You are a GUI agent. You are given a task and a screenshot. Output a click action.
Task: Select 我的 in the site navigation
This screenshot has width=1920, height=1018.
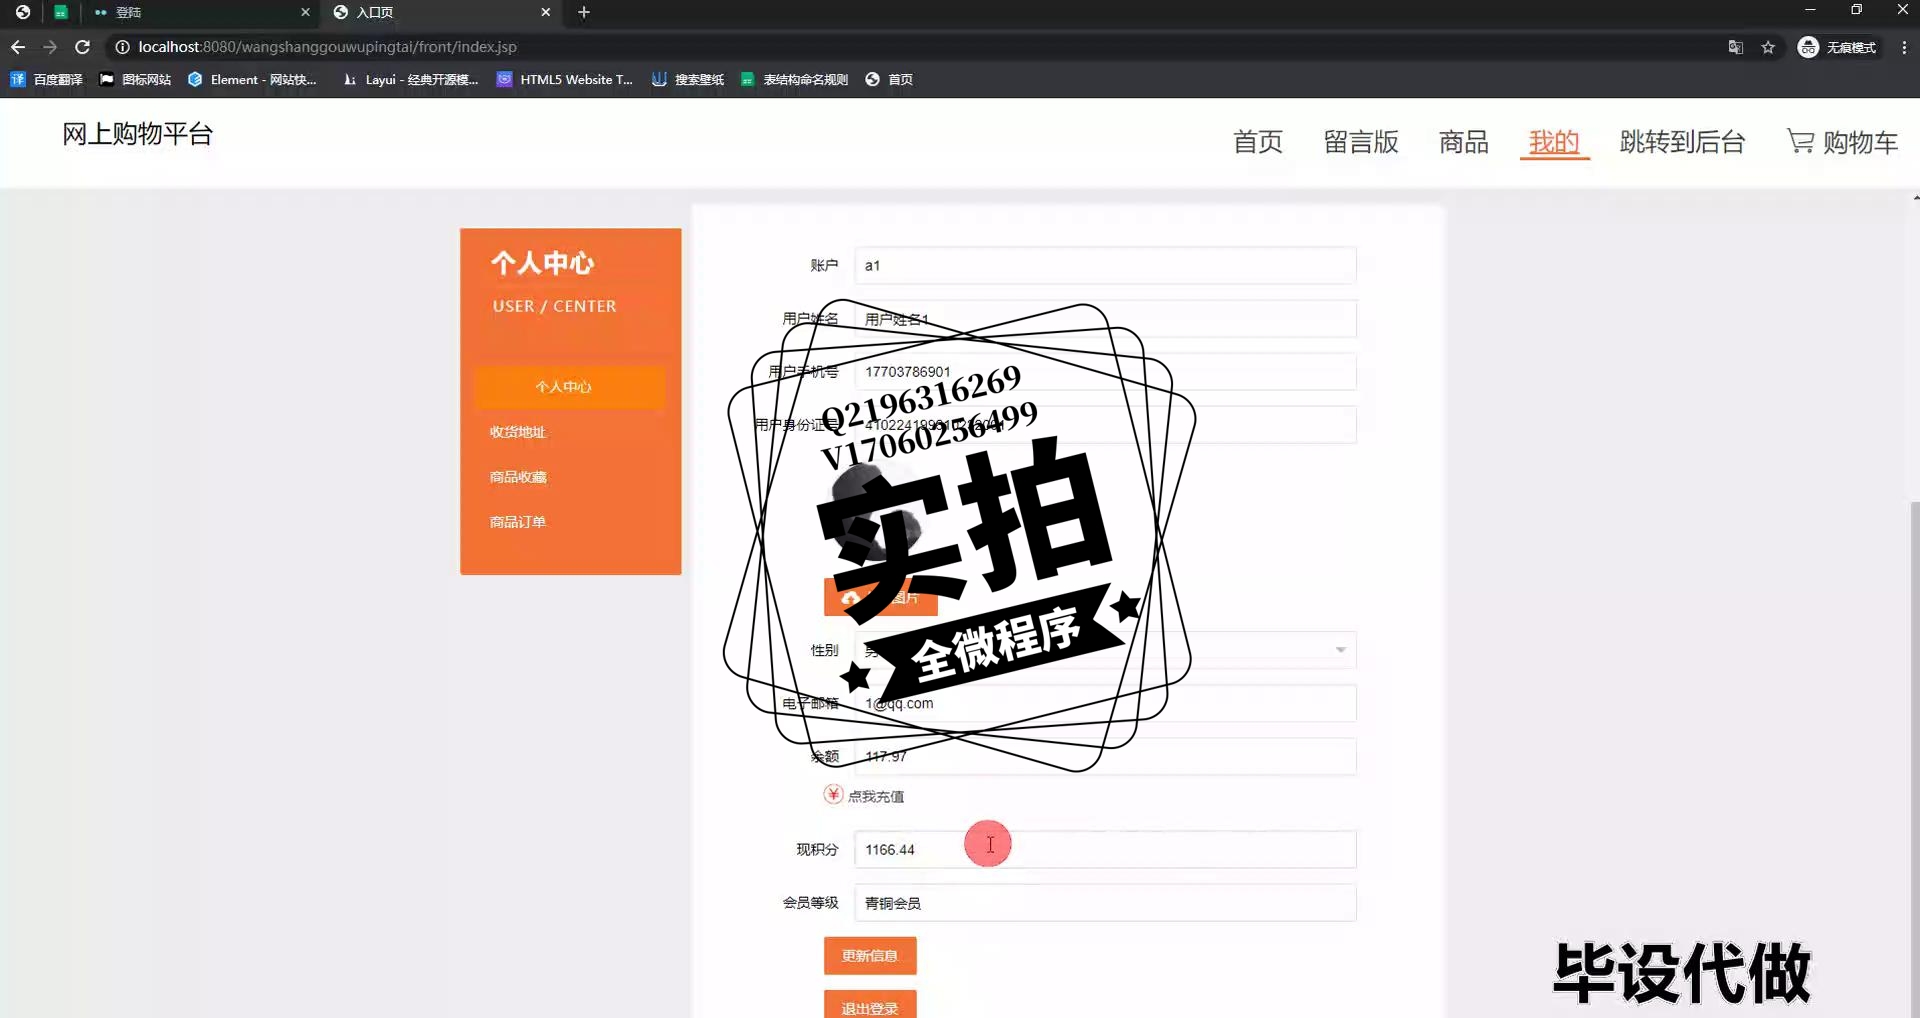click(x=1554, y=142)
